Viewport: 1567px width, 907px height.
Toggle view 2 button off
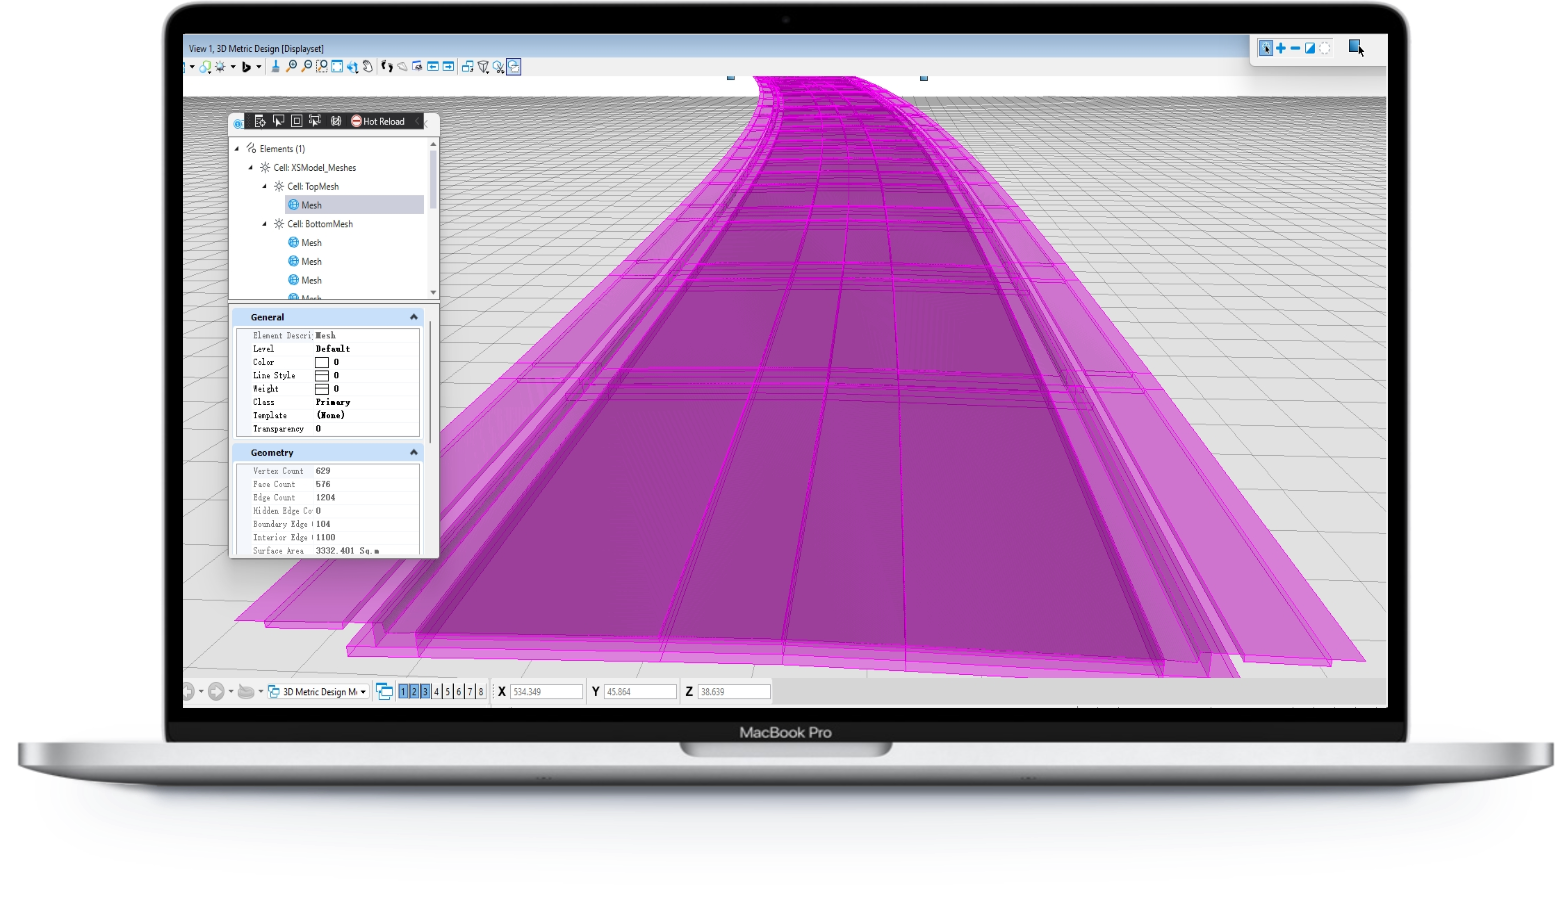coord(414,691)
